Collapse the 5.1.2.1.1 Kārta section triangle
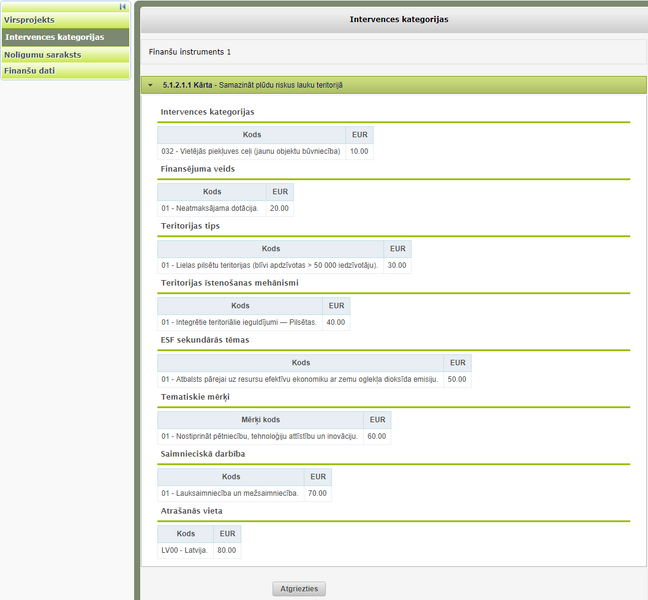 (x=150, y=85)
